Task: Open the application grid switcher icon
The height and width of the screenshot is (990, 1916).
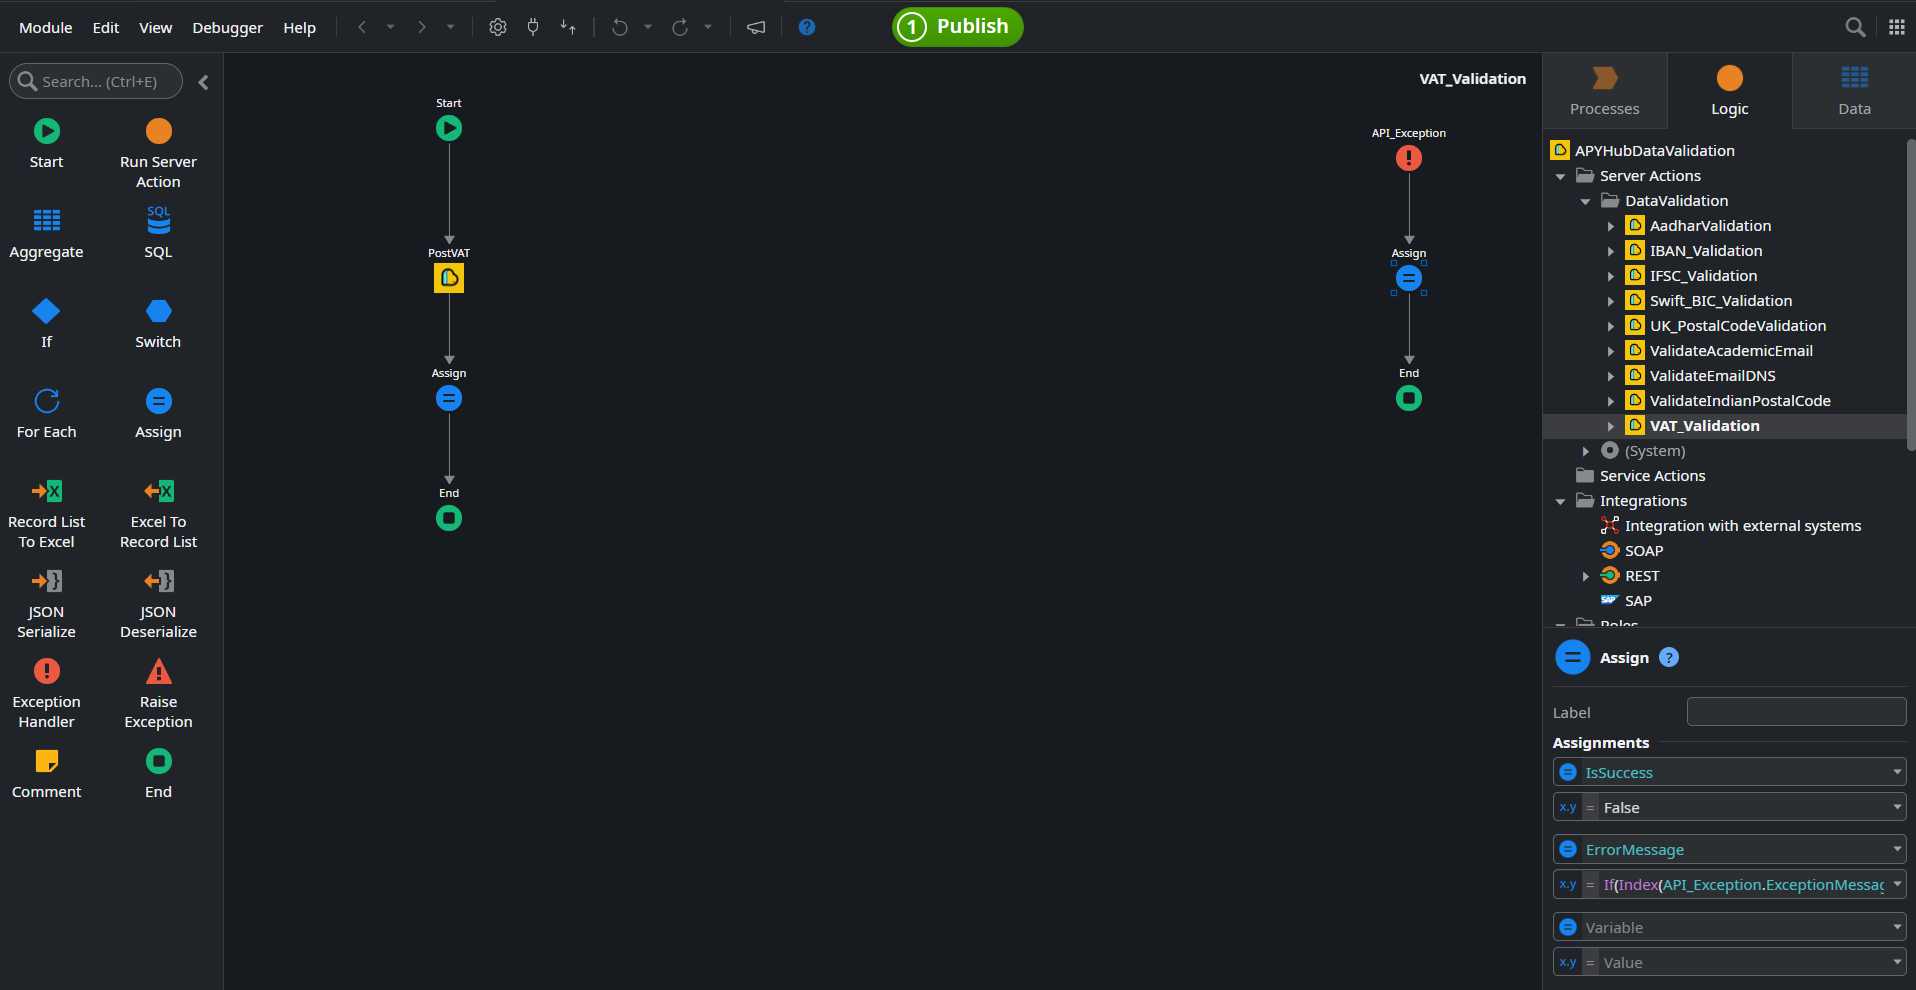Action: coord(1896,27)
